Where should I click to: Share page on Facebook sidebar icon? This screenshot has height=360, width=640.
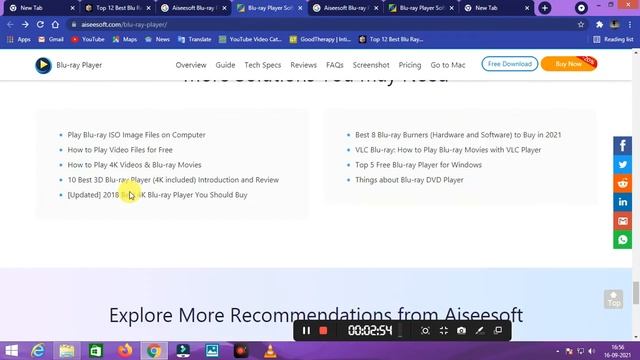tap(622, 146)
